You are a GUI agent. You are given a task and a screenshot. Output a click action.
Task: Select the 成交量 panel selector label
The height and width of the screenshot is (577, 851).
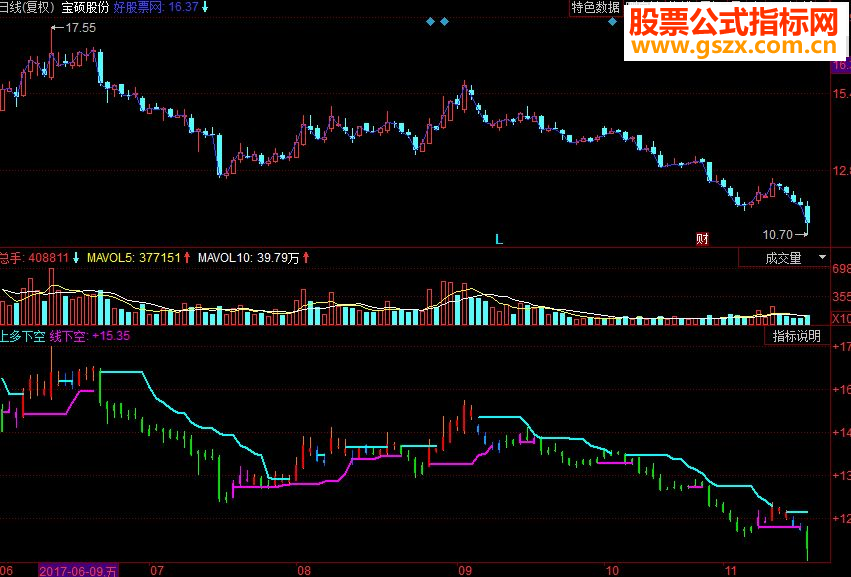click(783, 258)
